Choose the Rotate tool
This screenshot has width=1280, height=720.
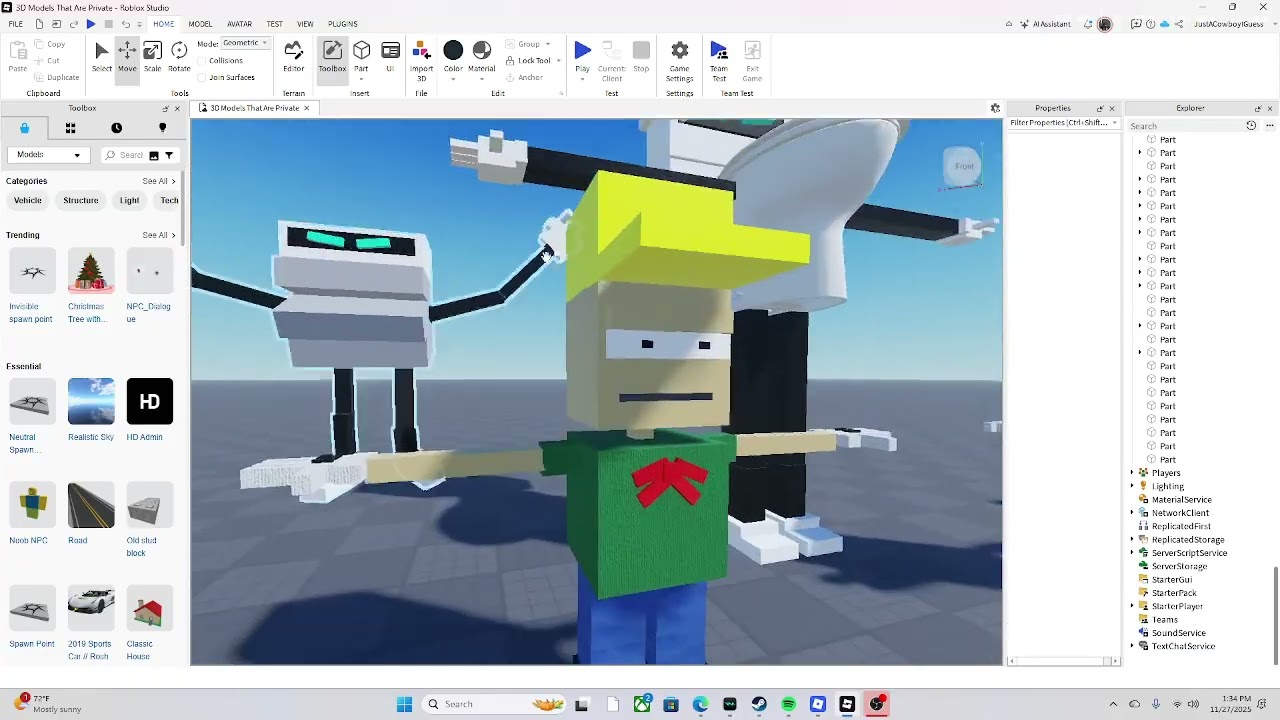[179, 57]
